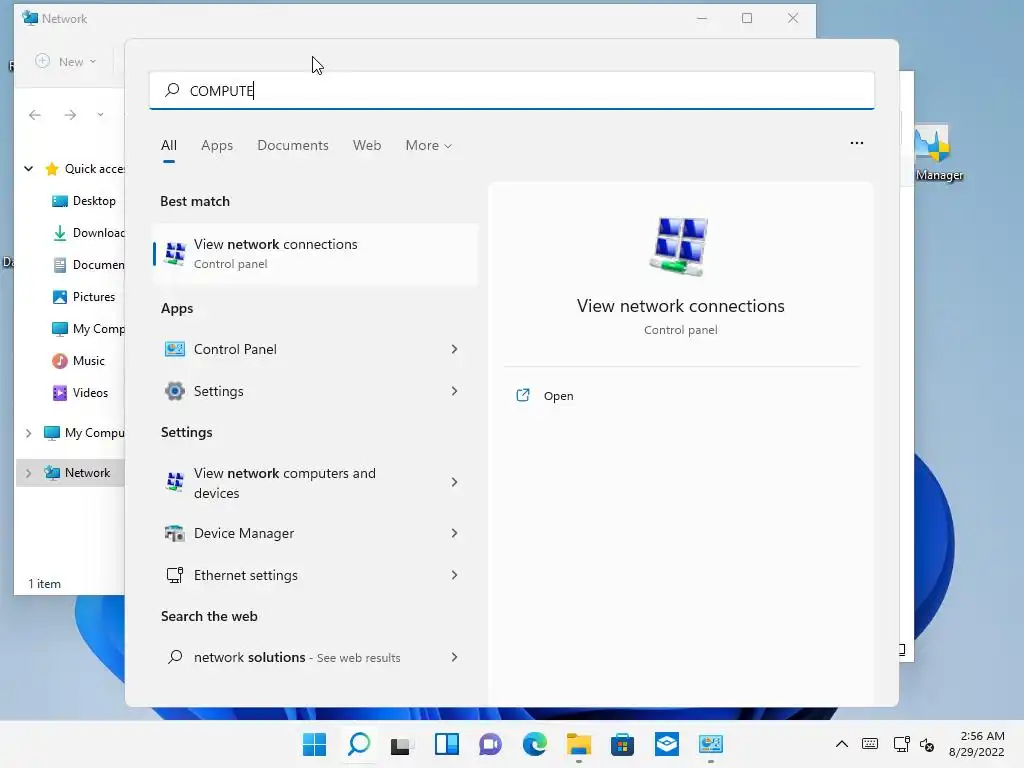Screen dimensions: 1024x768
Task: Click the Device Manager result icon
Action: pyautogui.click(x=174, y=534)
